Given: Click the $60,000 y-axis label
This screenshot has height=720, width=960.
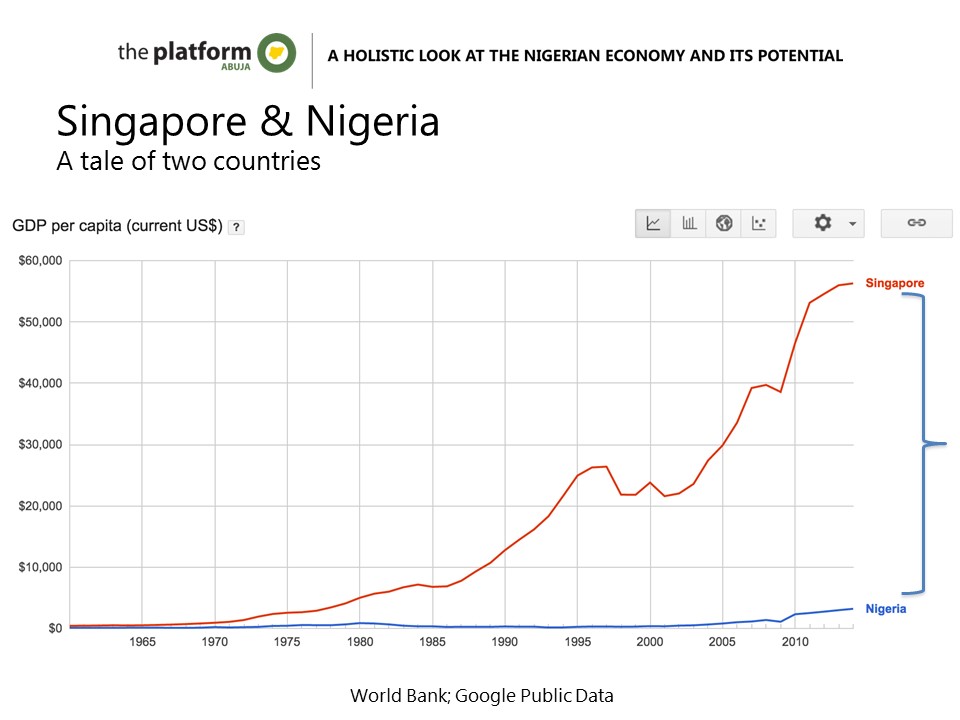Looking at the screenshot, I should pyautogui.click(x=40, y=261).
